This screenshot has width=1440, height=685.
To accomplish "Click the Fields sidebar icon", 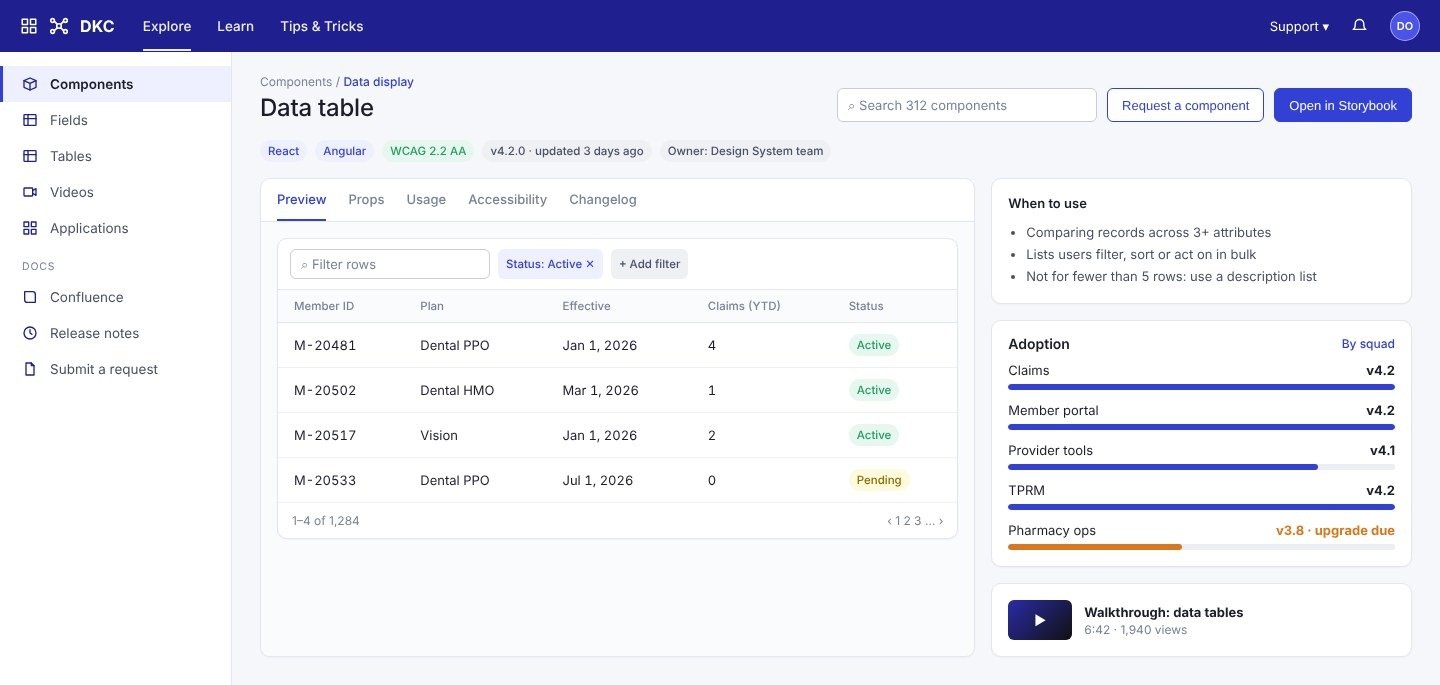I will (x=30, y=120).
